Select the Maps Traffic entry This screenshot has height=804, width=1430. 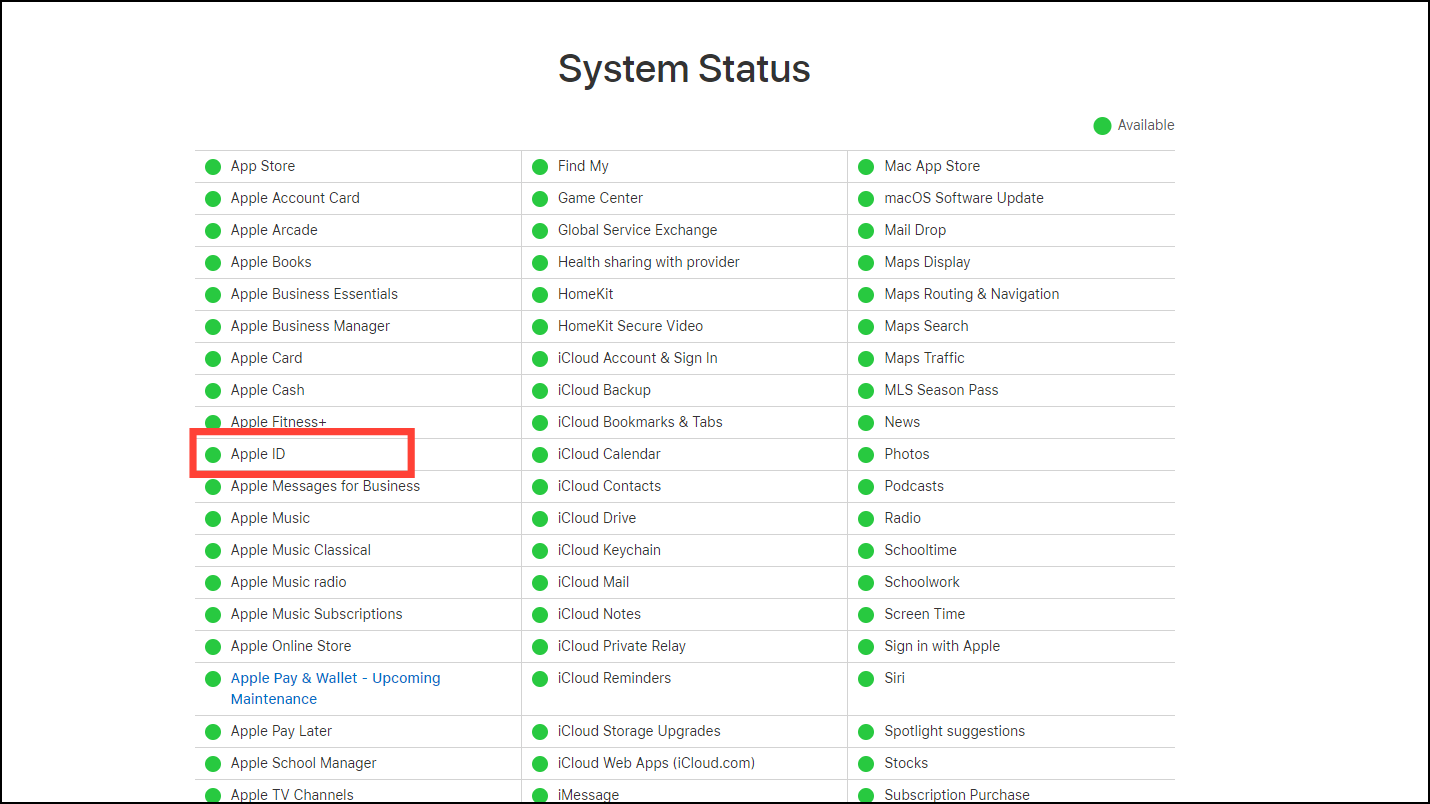(x=924, y=358)
